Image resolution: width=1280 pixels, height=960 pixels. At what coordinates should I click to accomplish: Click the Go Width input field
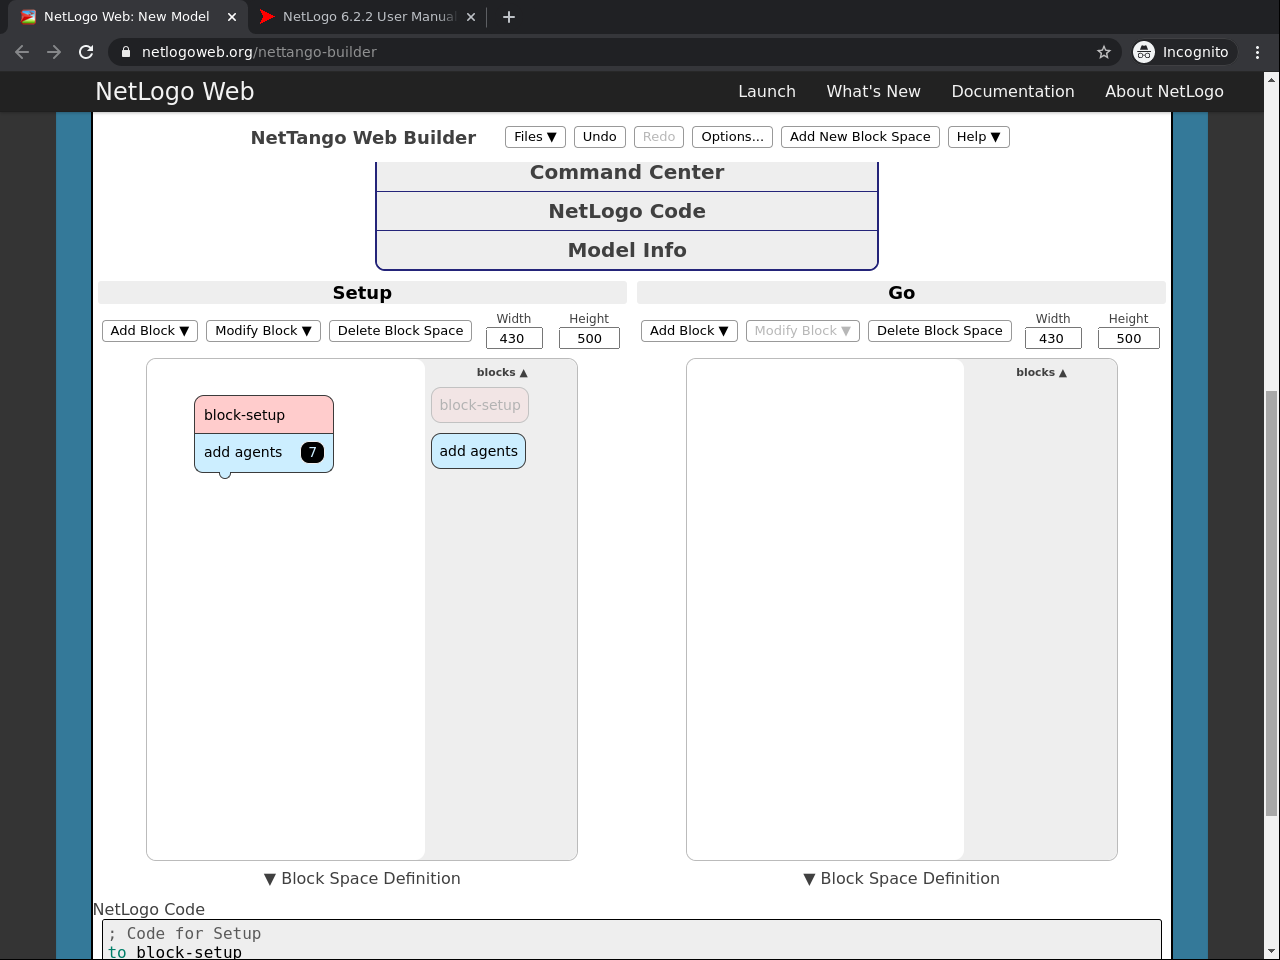click(1053, 338)
